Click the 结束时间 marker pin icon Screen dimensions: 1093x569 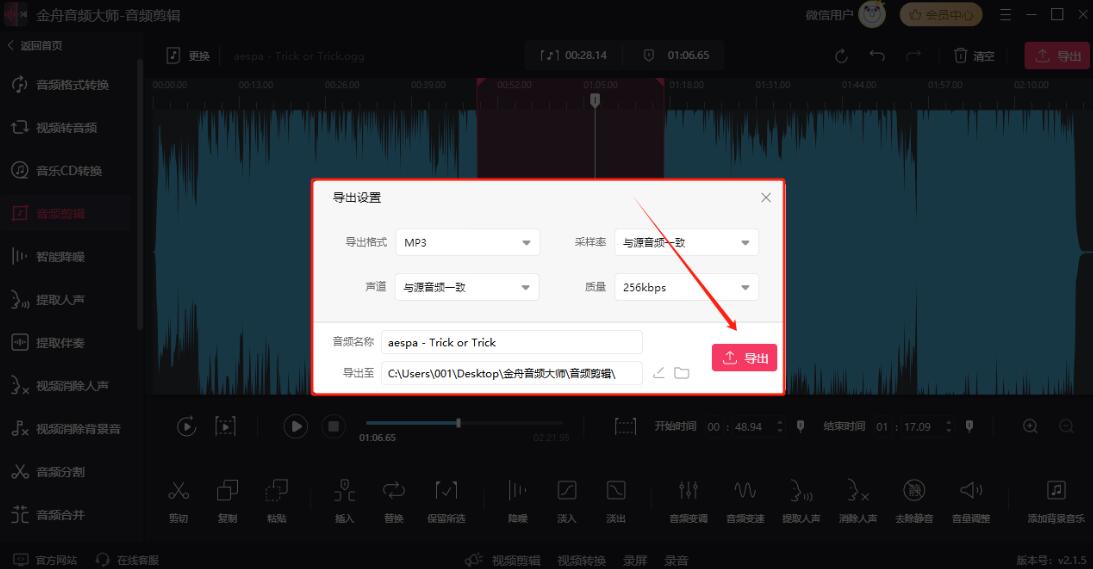[969, 426]
